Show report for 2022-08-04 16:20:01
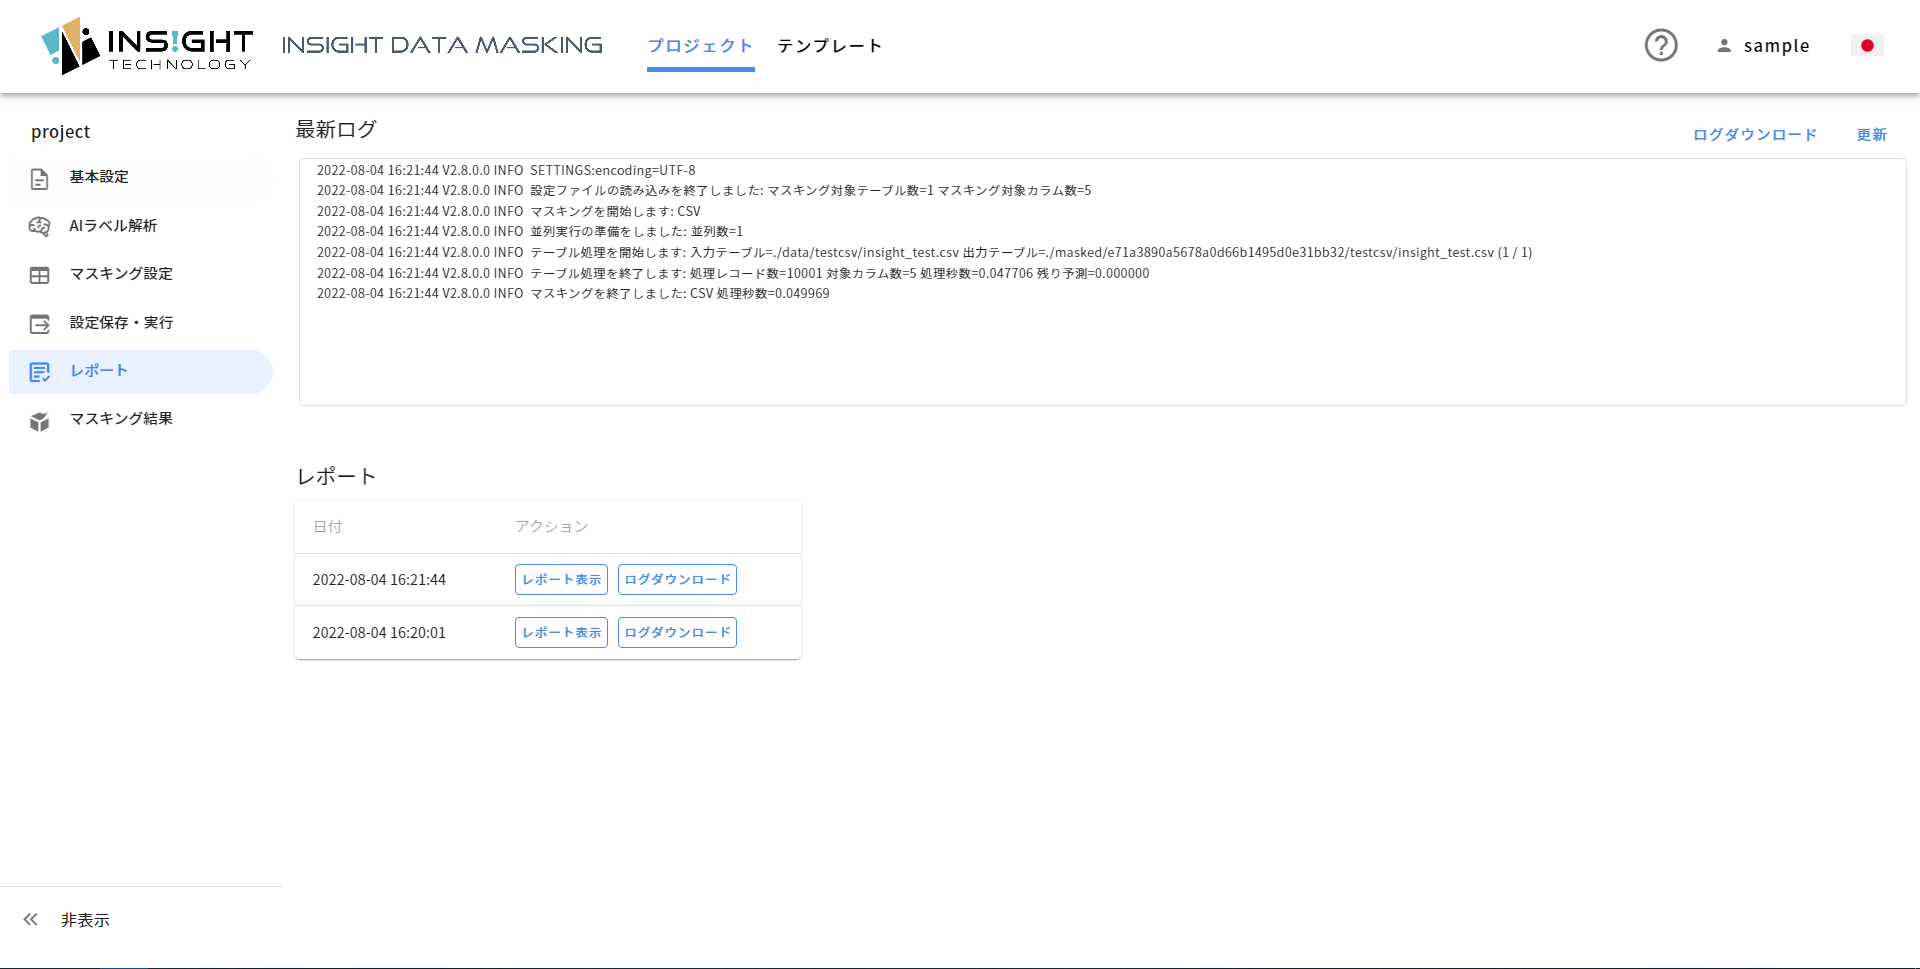Screen dimensions: 1920x969 click(561, 633)
